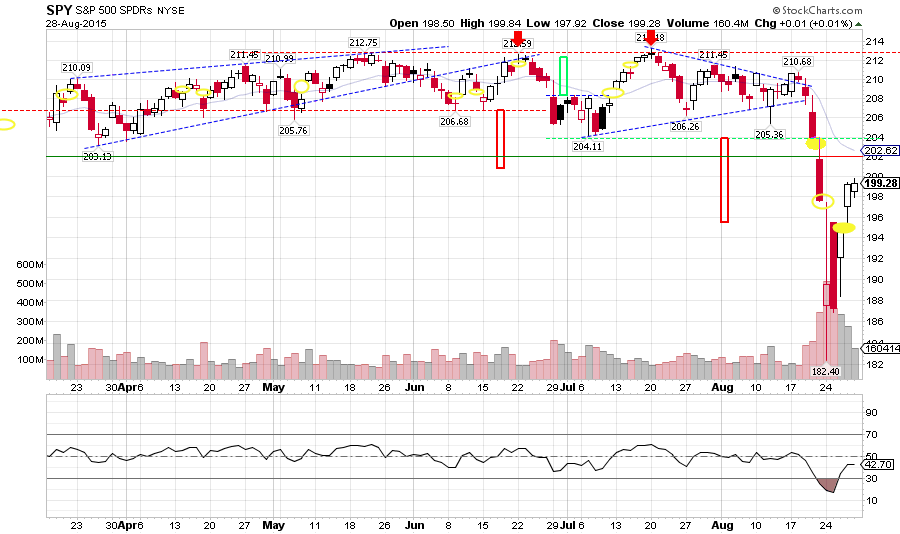
Task: Click the green up-triangle change indicator
Action: point(858,24)
